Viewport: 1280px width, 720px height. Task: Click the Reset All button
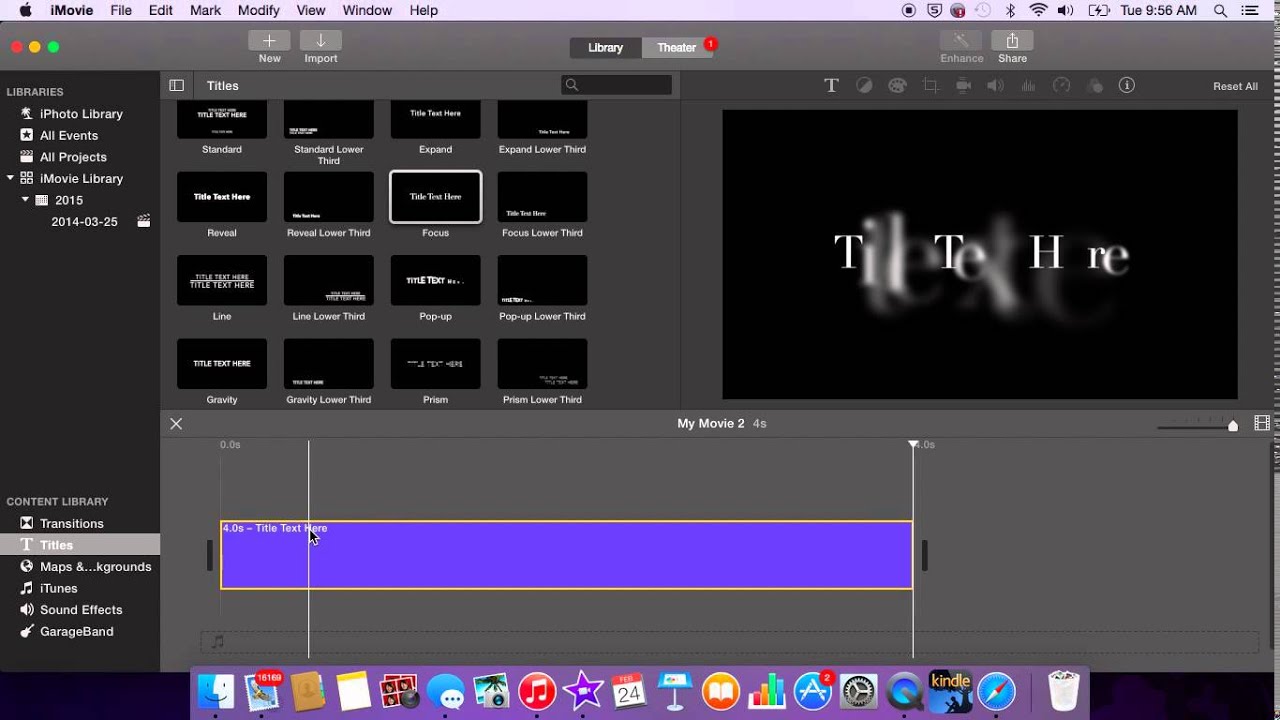(x=1235, y=86)
